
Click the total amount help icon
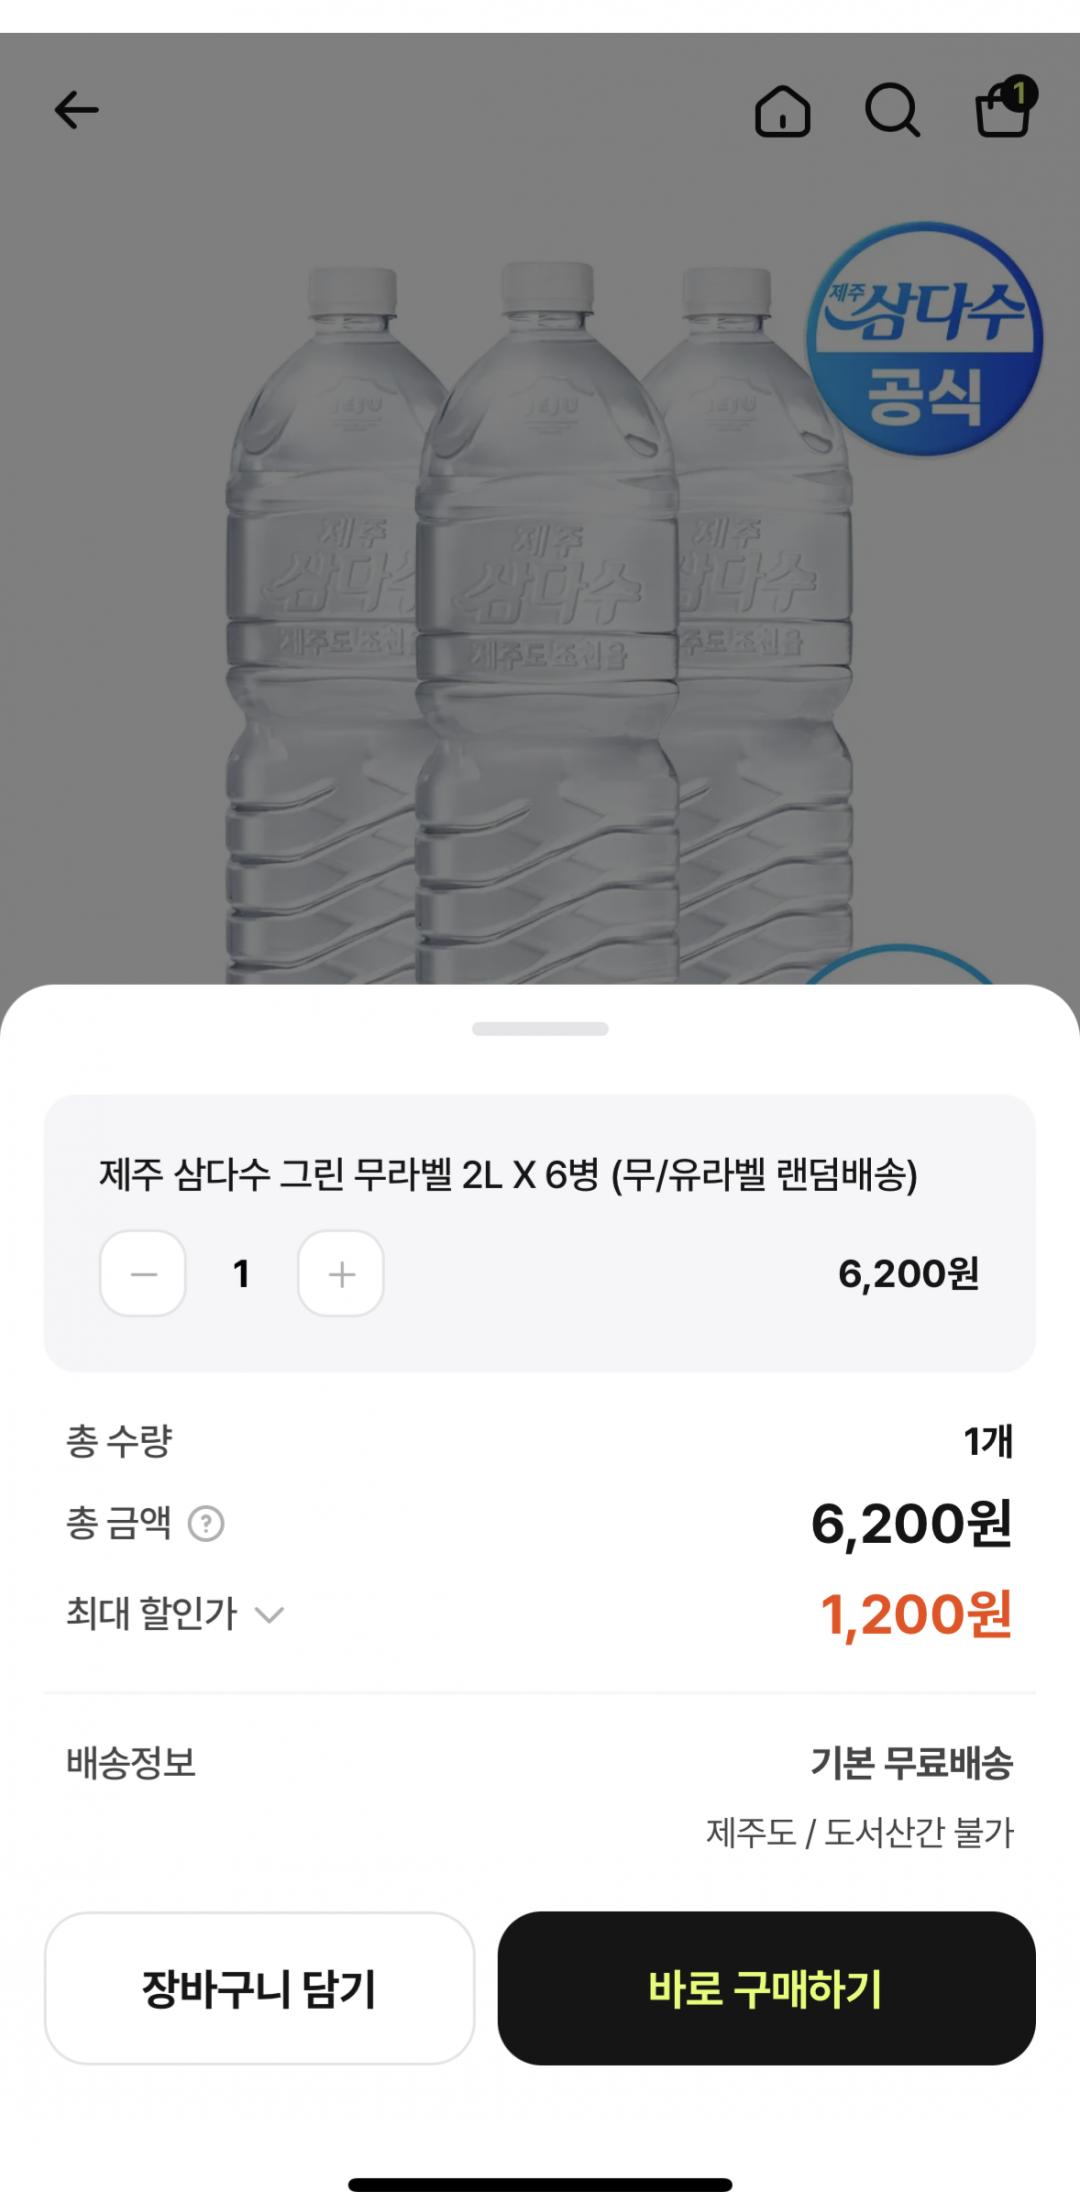[206, 1524]
